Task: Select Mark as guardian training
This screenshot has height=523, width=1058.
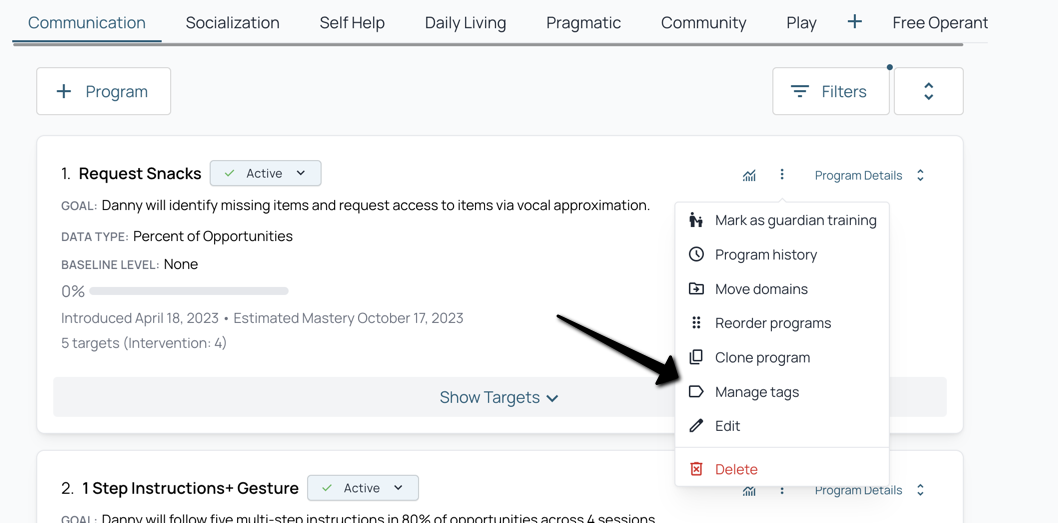Action: click(782, 220)
